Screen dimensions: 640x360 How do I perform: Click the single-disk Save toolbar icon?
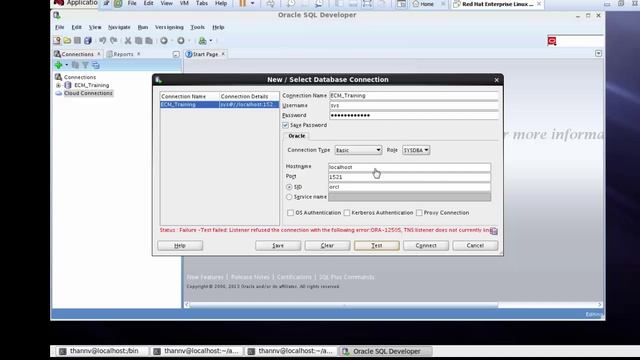click(77, 40)
